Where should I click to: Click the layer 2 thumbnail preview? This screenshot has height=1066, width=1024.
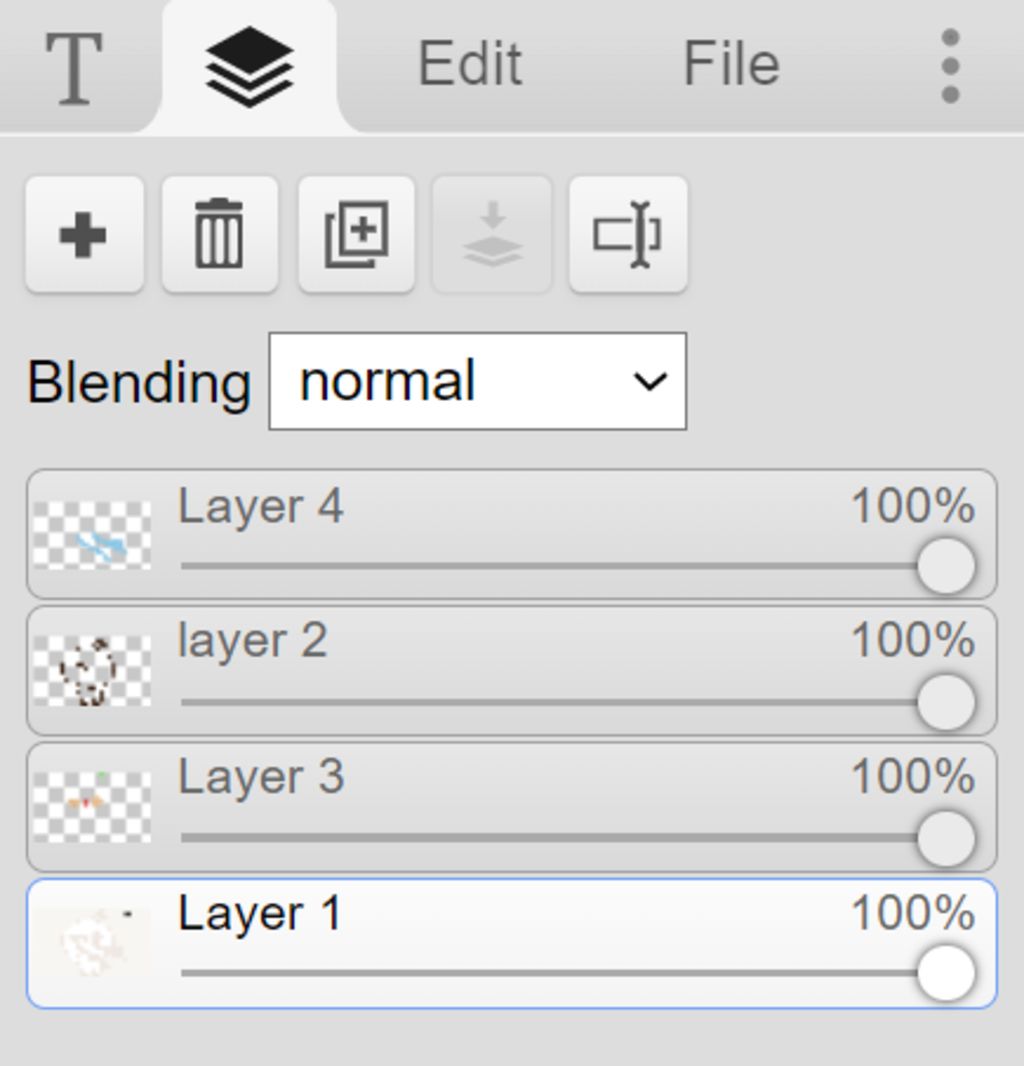click(x=92, y=670)
